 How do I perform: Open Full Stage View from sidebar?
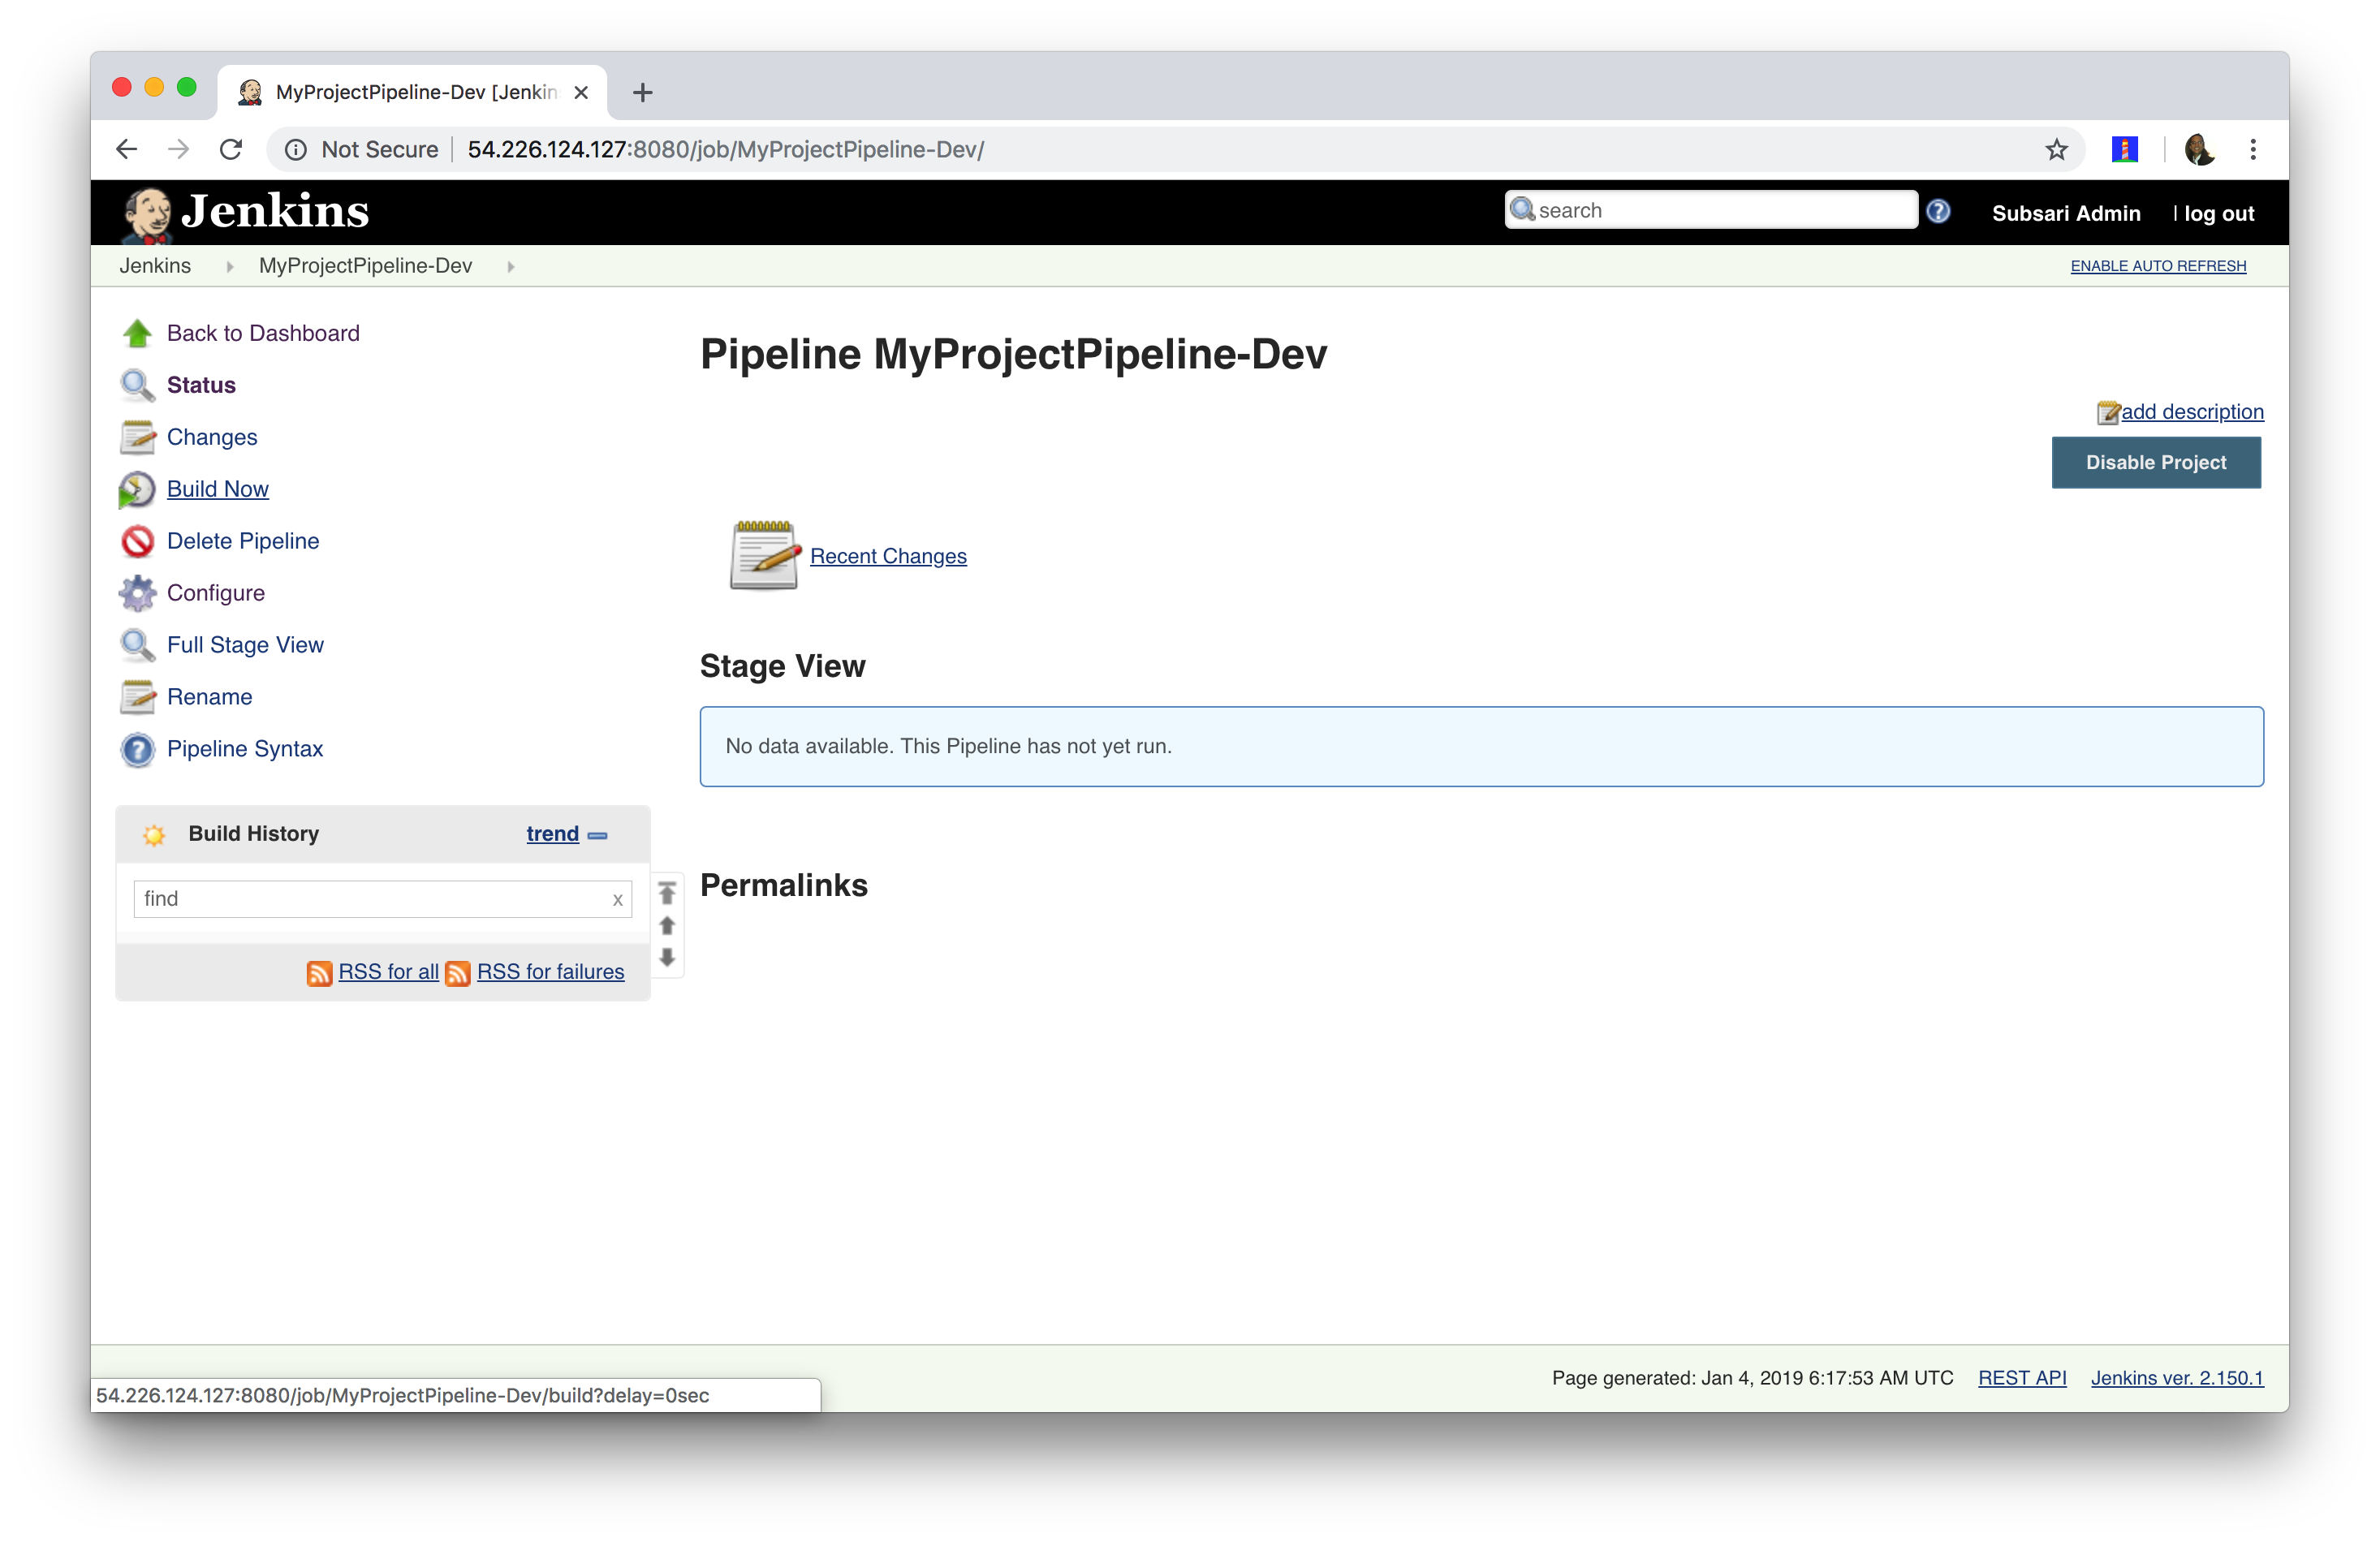[x=245, y=645]
